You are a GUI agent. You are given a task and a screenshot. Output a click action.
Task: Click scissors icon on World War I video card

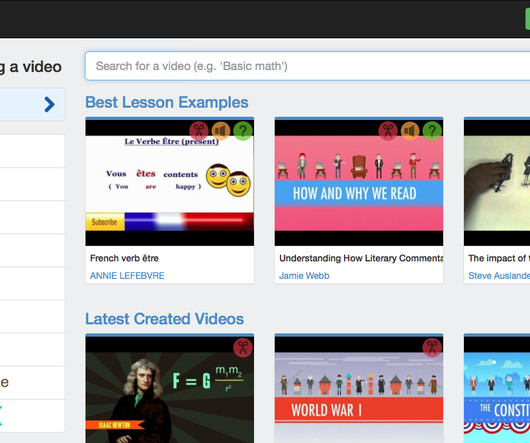432,347
